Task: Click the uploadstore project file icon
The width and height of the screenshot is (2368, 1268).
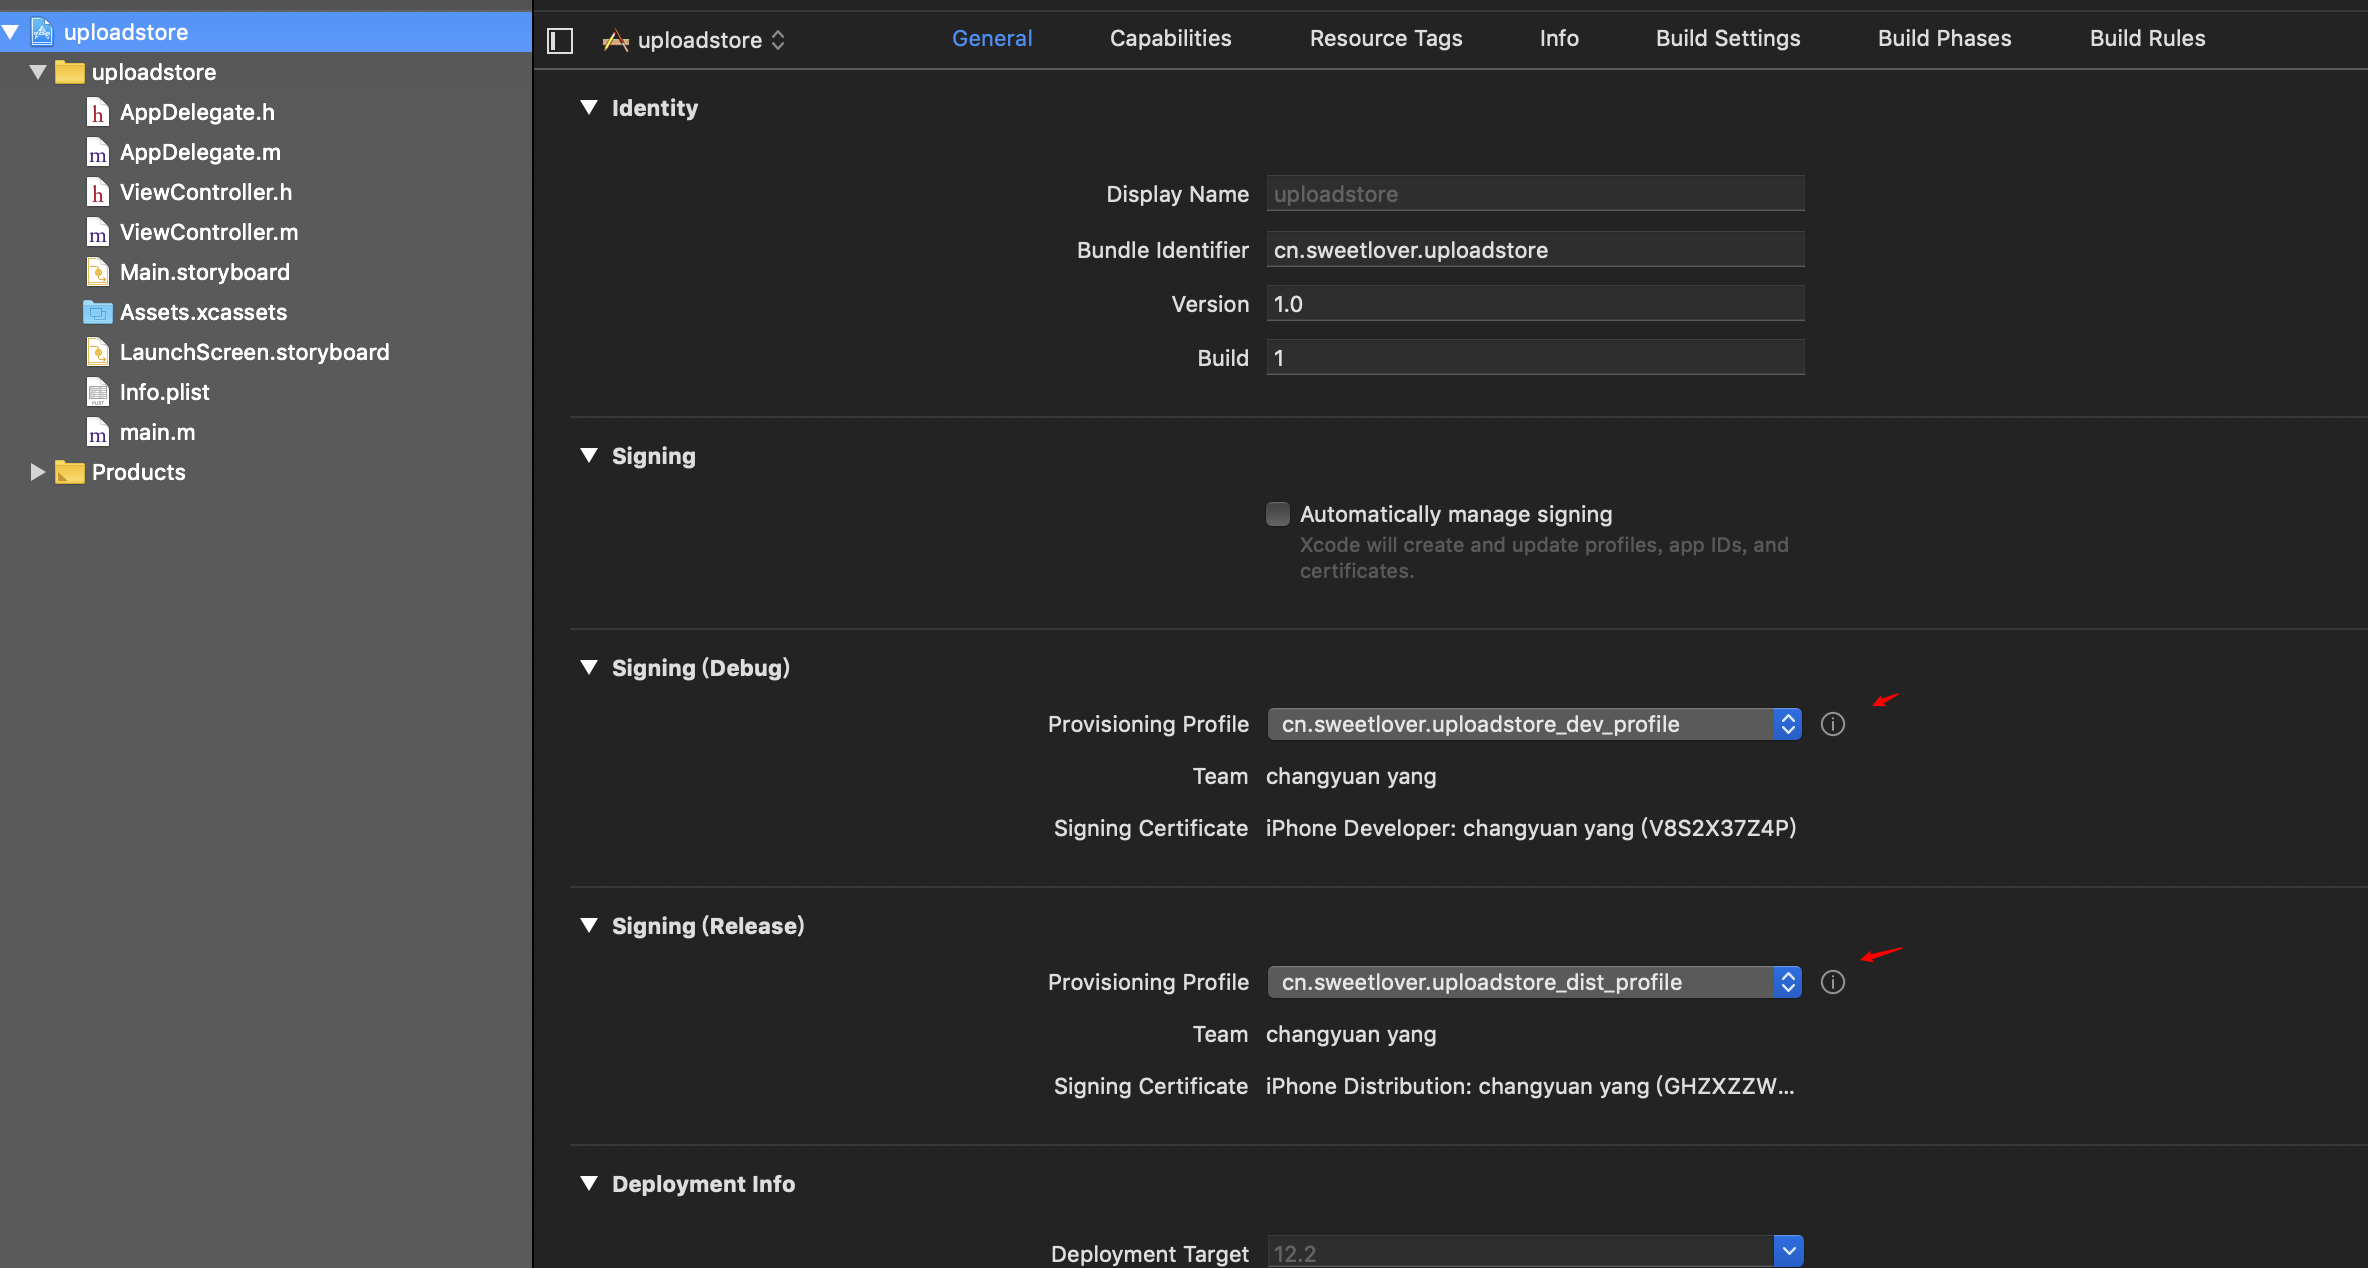Action: click(x=42, y=32)
